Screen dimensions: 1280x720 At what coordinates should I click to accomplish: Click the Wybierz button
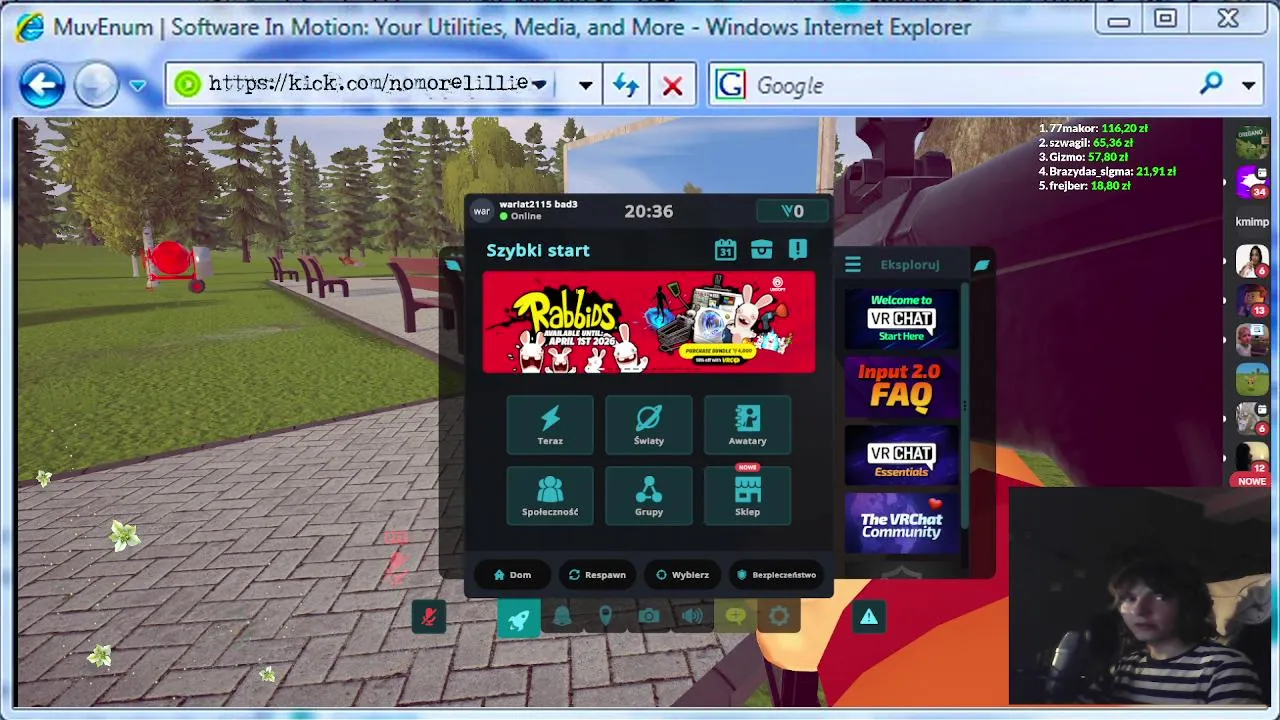682,575
